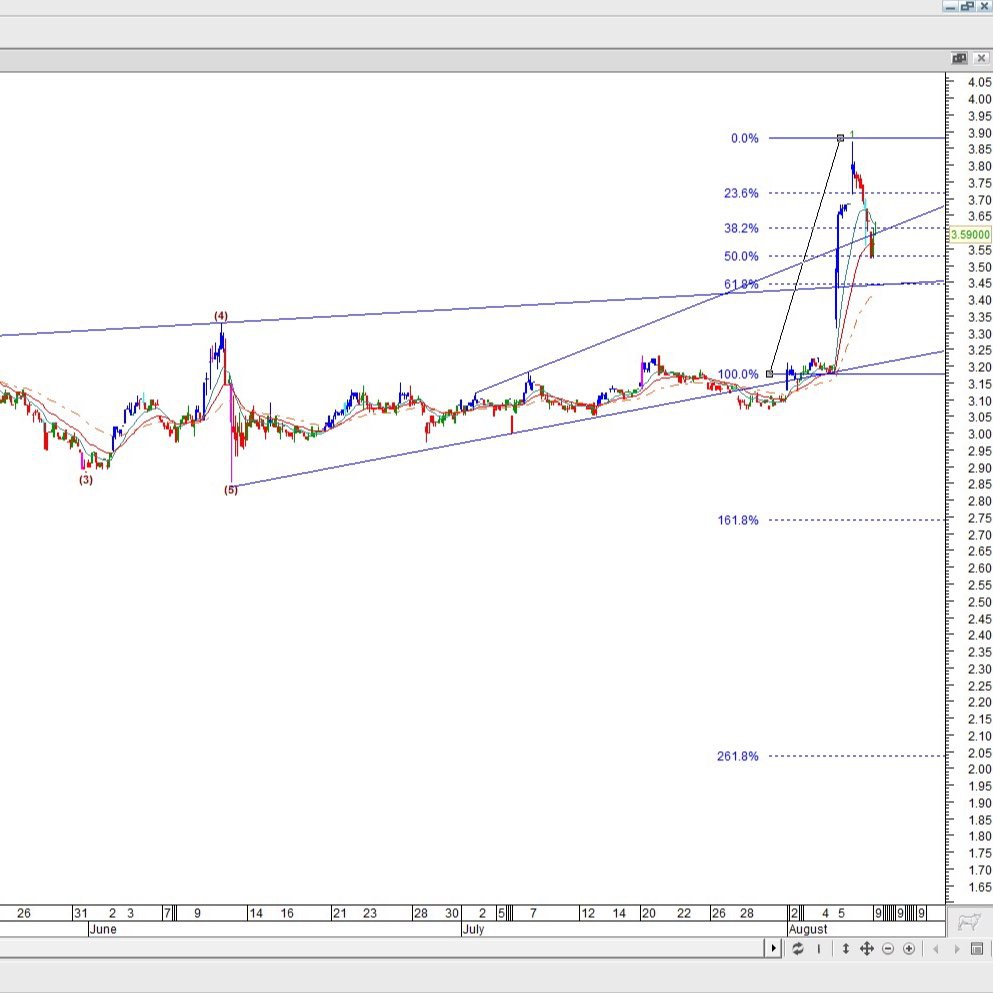
Task: Select the four-way pan arrows tool
Action: [x=866, y=948]
